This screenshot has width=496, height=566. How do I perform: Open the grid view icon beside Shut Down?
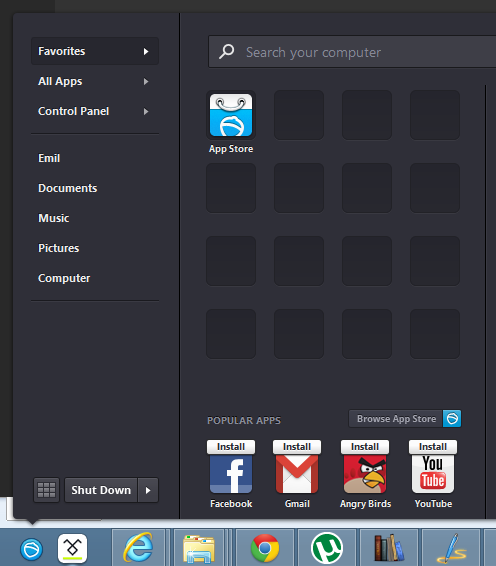coord(47,490)
